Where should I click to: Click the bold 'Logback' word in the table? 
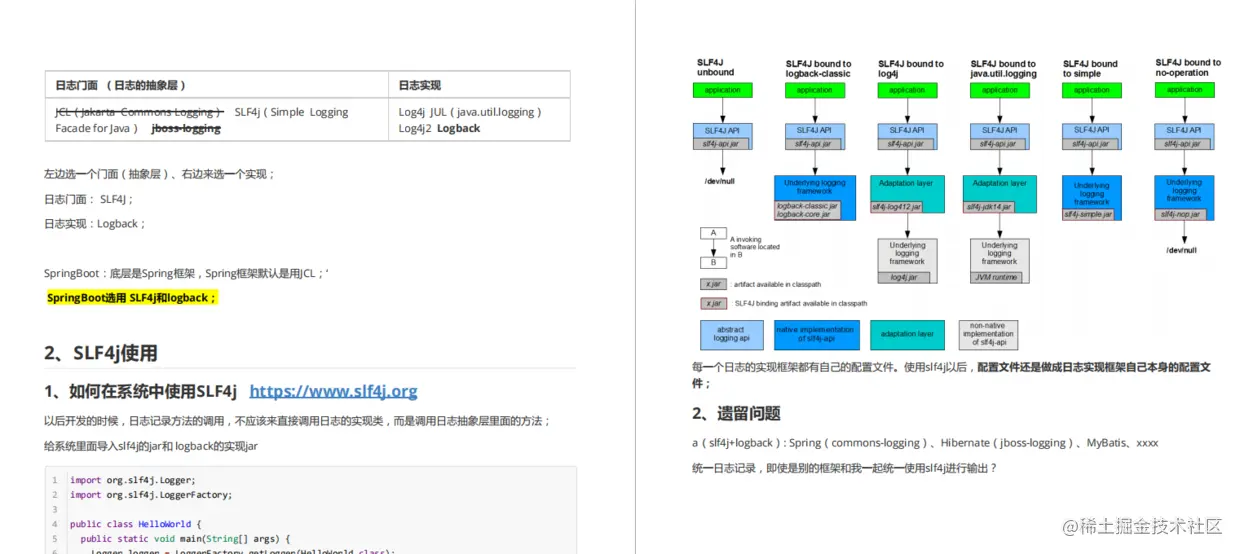click(458, 128)
